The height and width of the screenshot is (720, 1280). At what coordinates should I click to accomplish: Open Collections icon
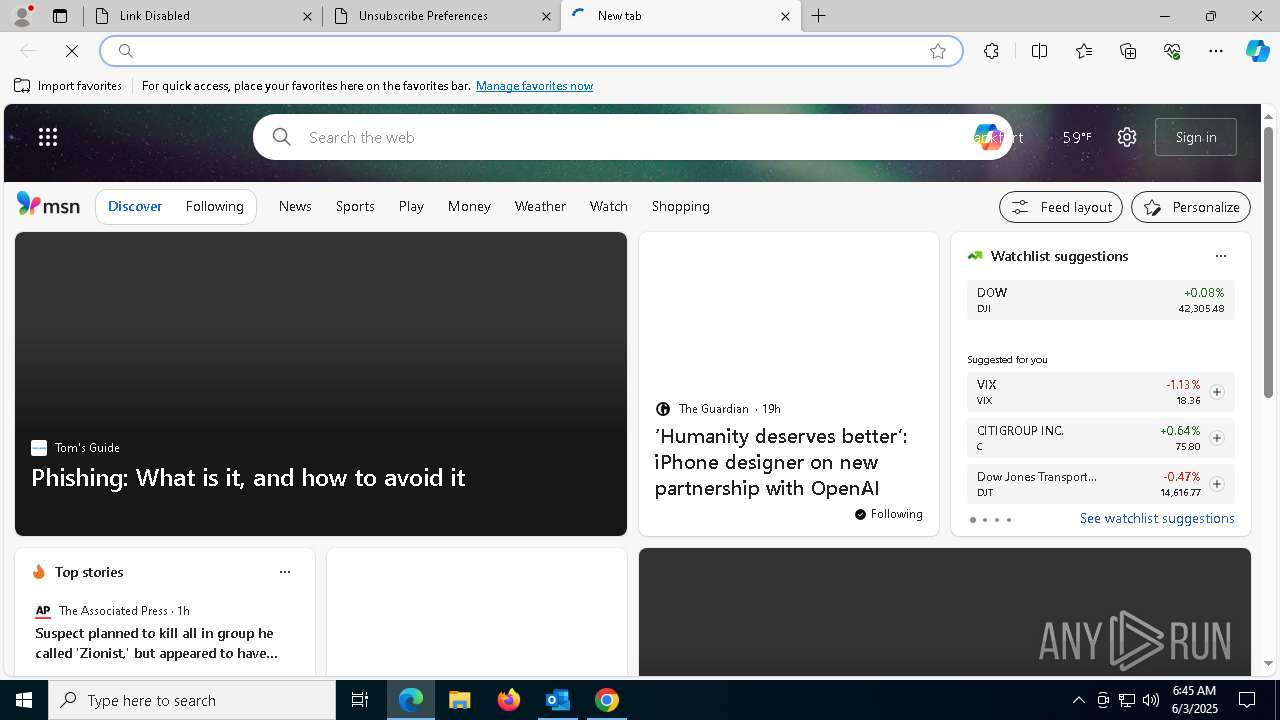(1128, 51)
